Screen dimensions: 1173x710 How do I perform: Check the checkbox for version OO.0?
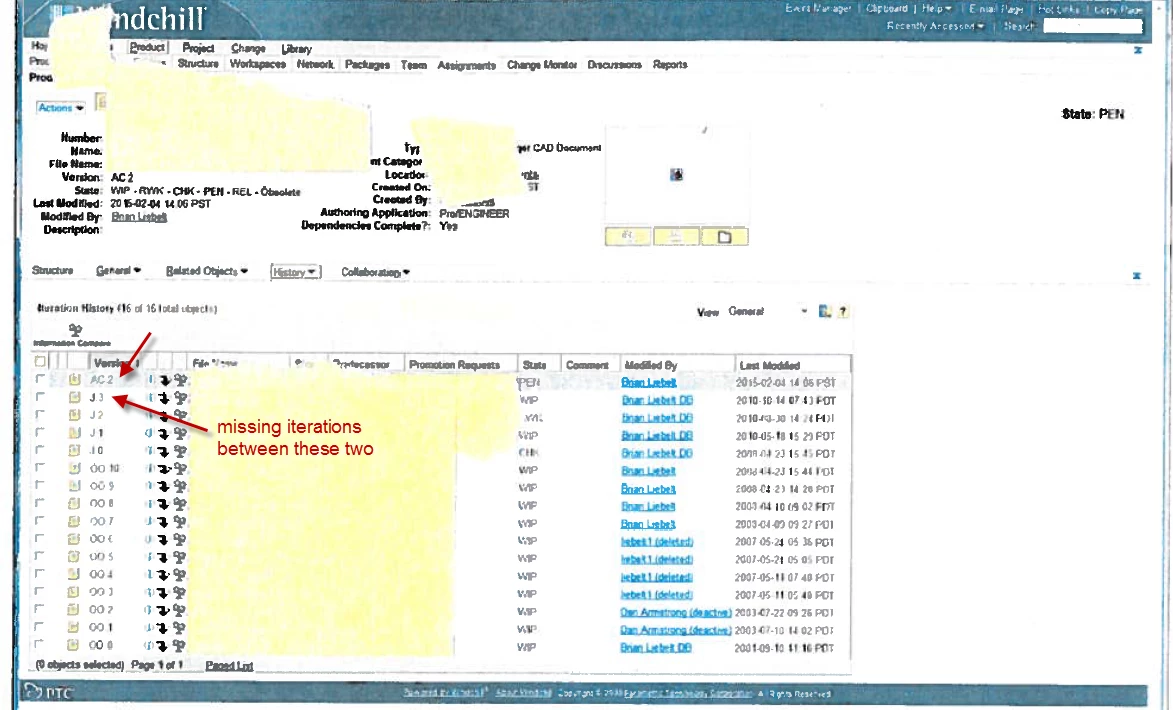(40, 644)
